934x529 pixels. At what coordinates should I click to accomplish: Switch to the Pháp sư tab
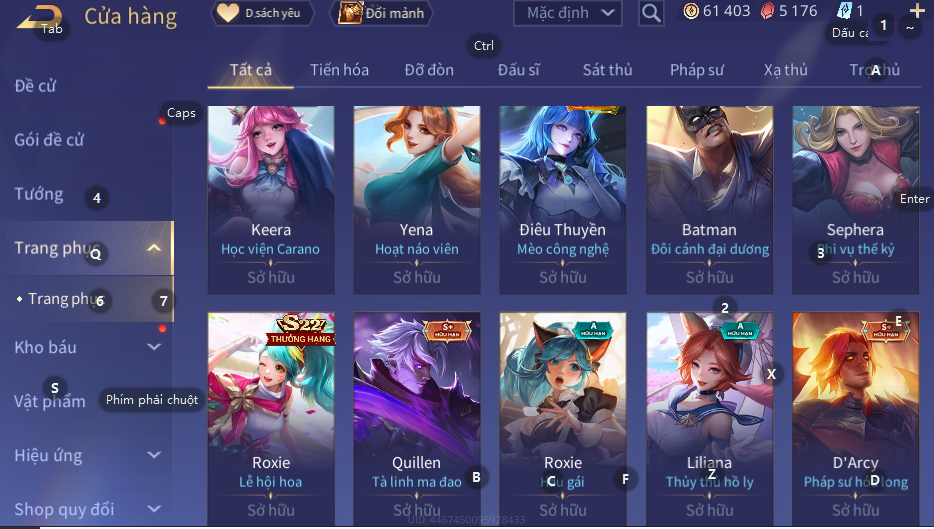(696, 70)
